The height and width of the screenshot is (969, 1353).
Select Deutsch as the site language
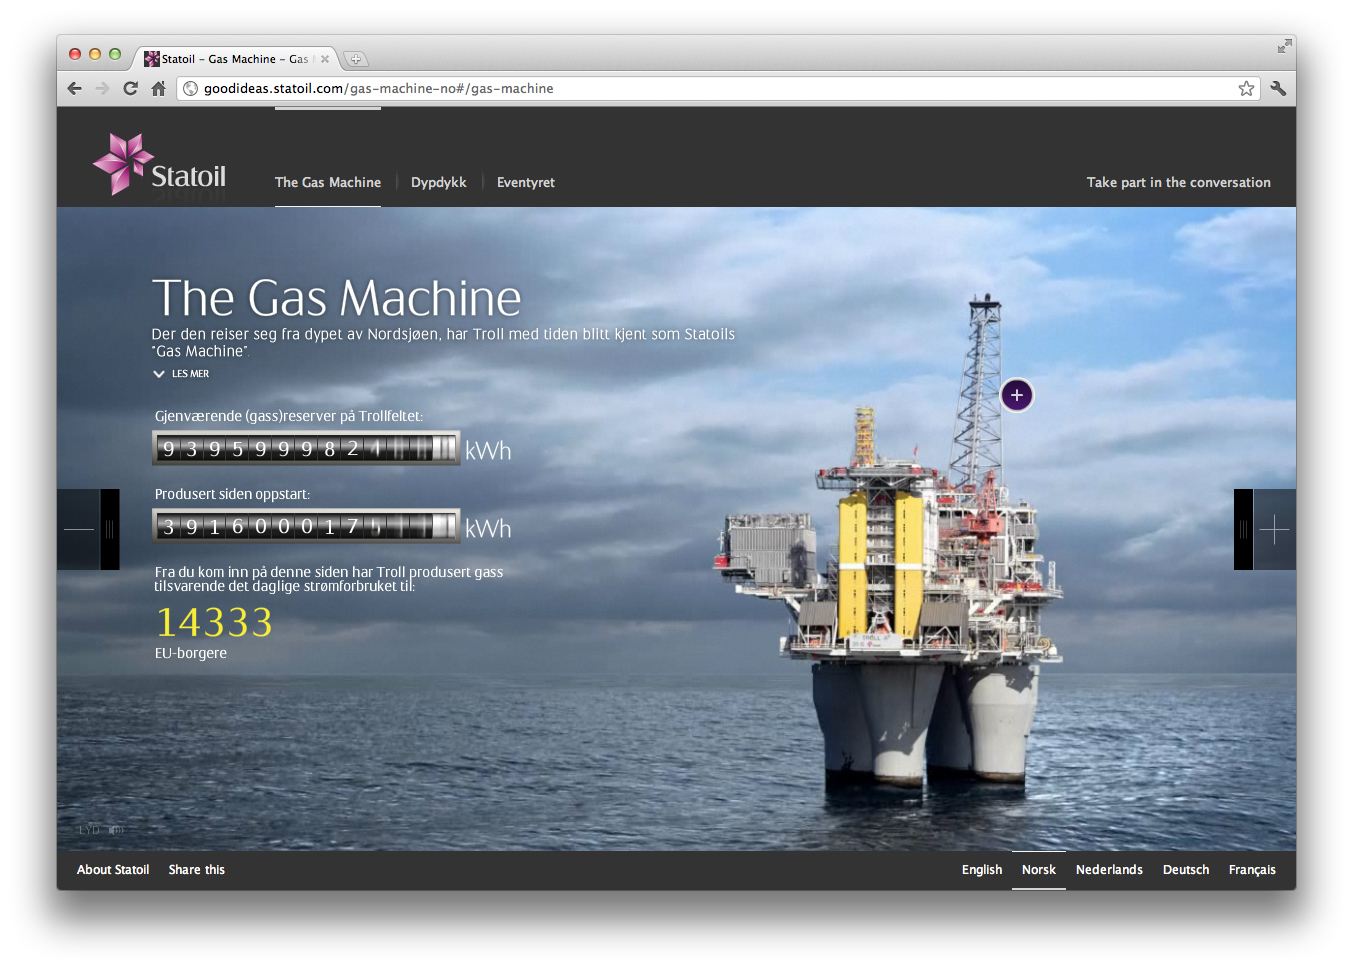point(1185,870)
